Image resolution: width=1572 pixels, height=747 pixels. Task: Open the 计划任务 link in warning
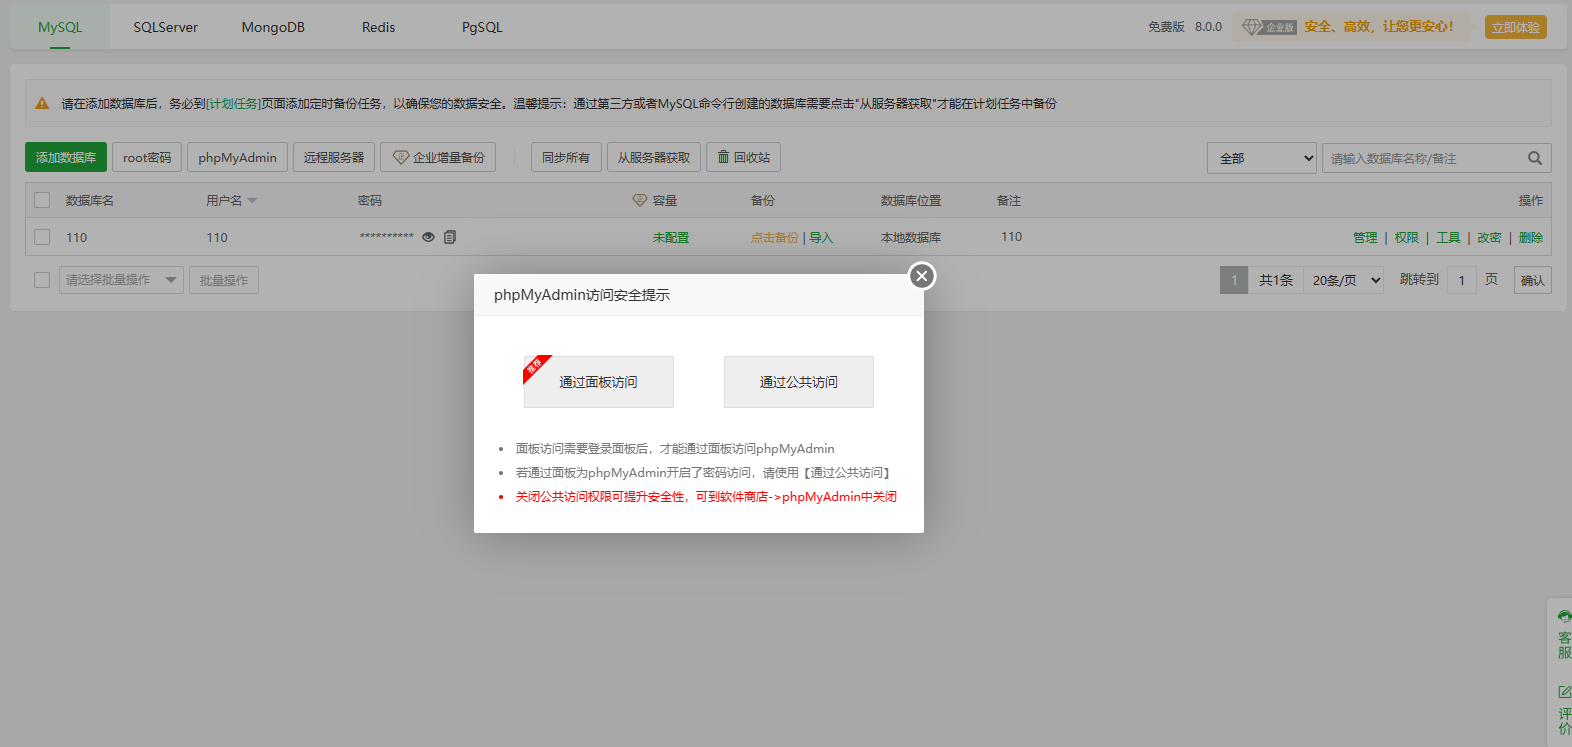[x=233, y=103]
